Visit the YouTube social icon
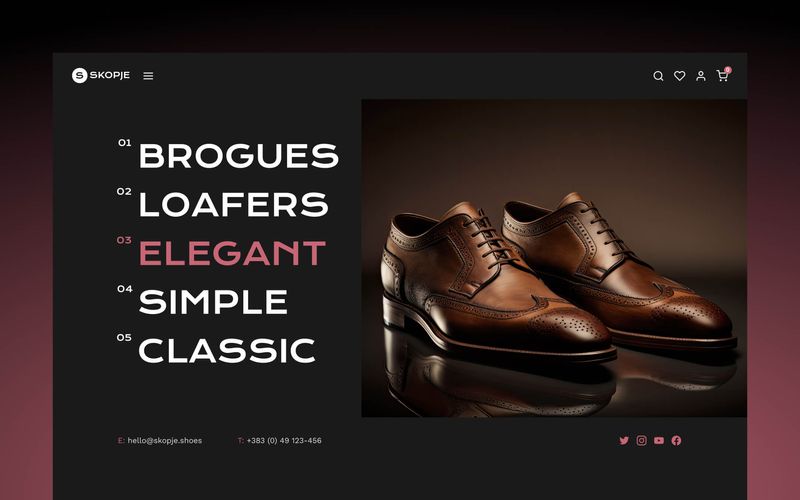Screen dimensions: 800x500 coord(659,440)
